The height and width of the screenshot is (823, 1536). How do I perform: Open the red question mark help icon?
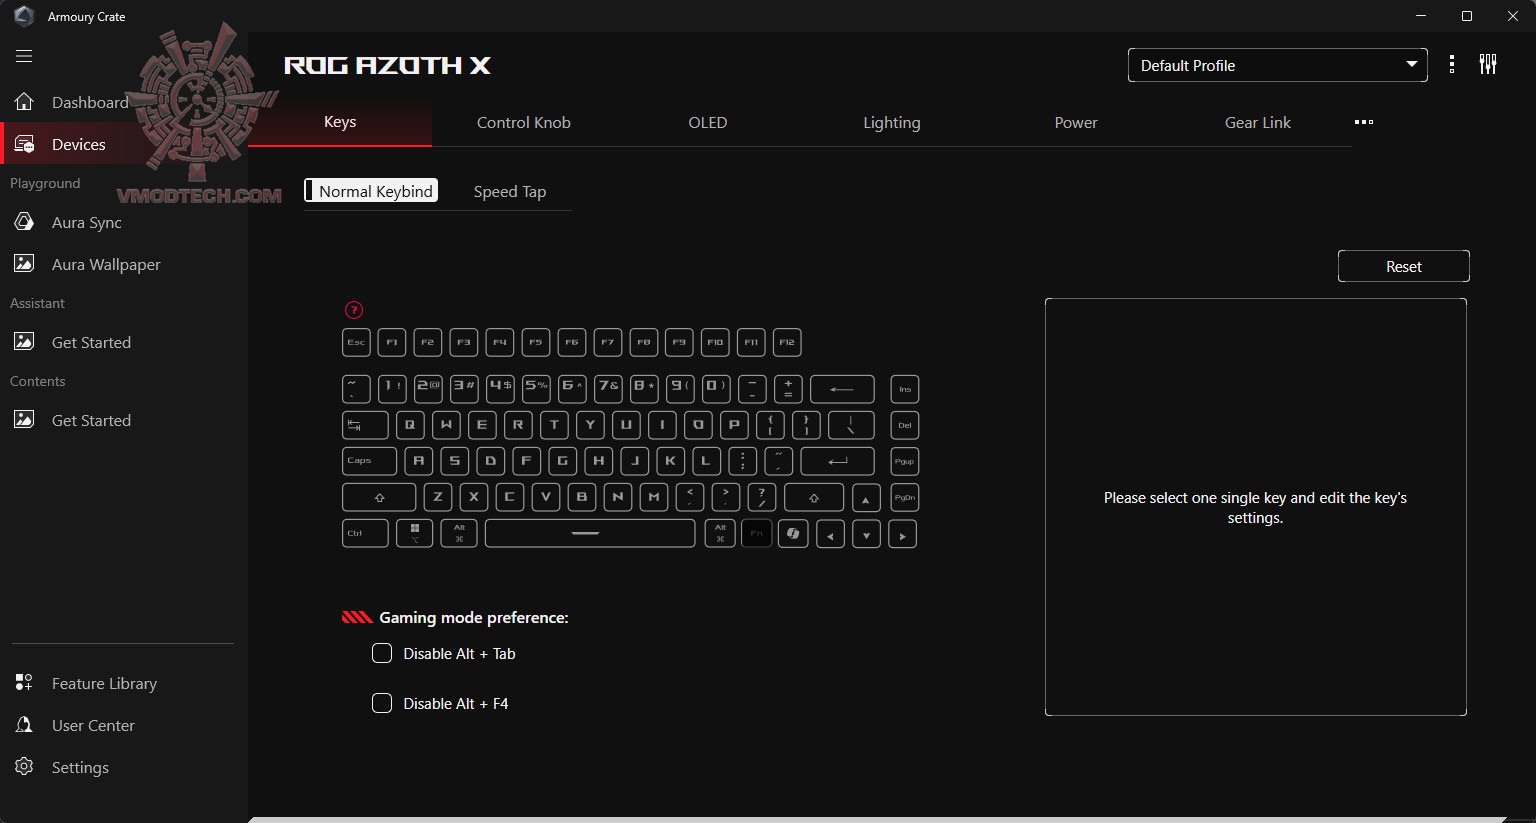point(353,310)
